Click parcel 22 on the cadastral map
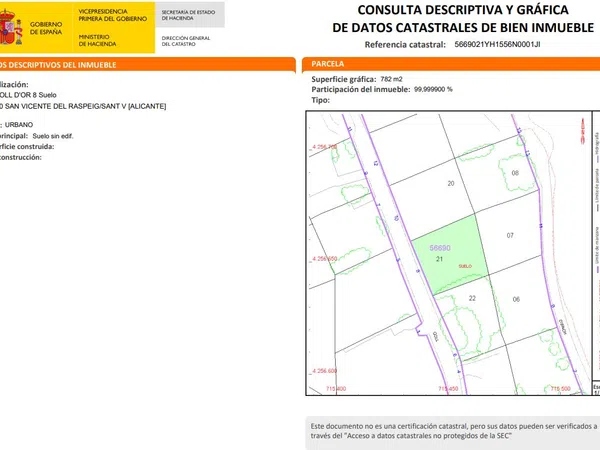 click(x=472, y=298)
